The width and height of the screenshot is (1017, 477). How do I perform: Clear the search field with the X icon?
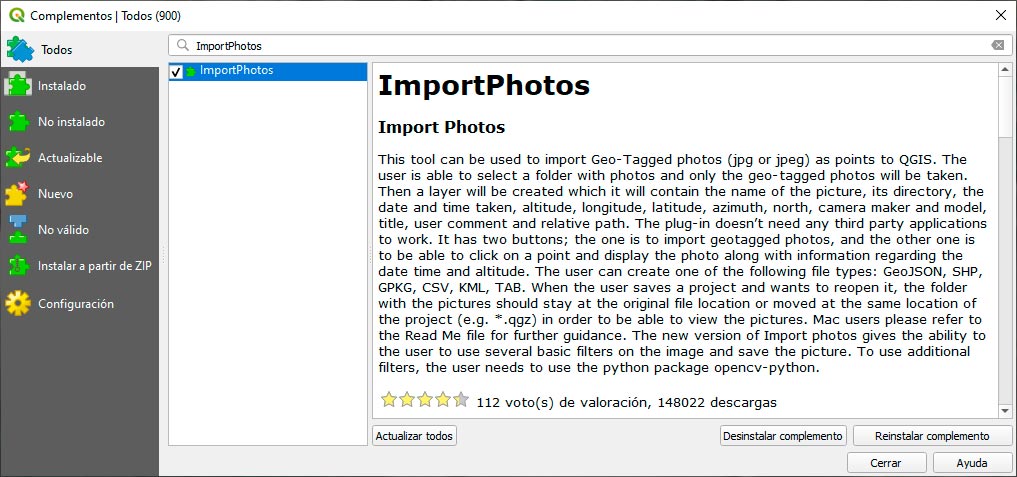tap(998, 45)
